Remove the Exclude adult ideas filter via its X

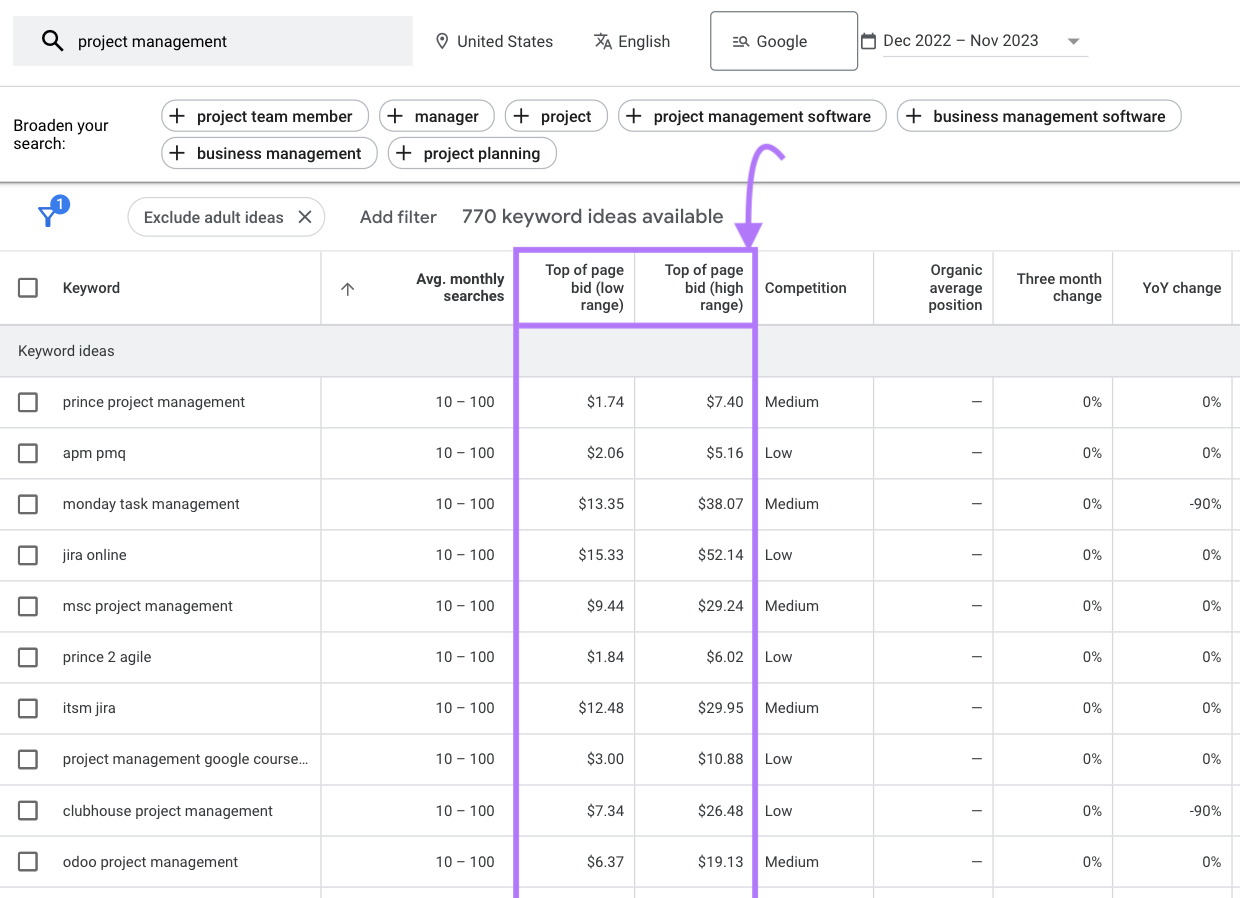pos(305,216)
